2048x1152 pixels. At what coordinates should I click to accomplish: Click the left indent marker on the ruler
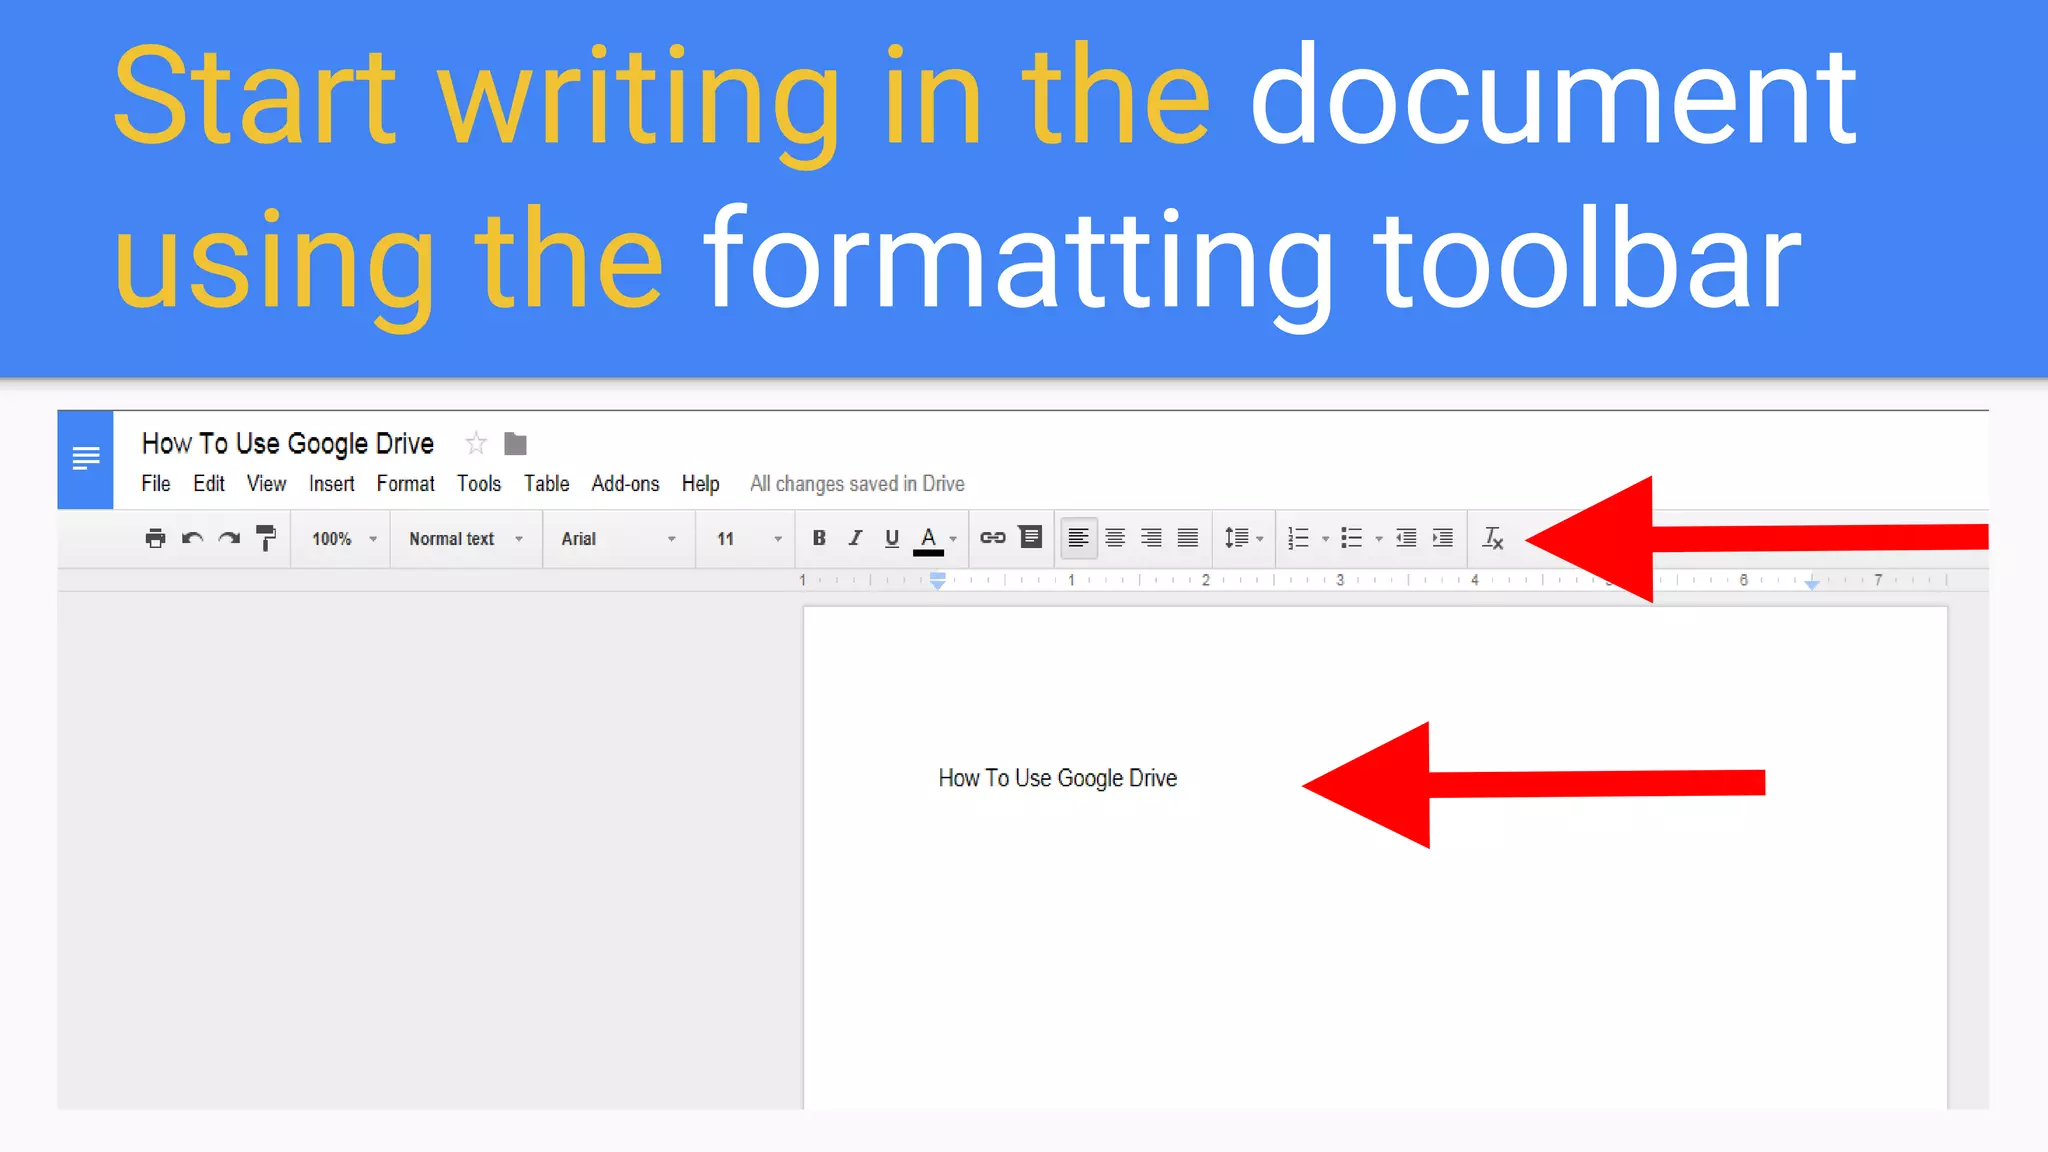[x=938, y=580]
